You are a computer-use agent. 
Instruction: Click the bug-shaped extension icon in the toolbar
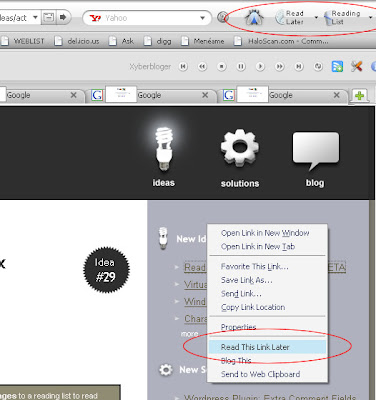pyautogui.click(x=254, y=17)
